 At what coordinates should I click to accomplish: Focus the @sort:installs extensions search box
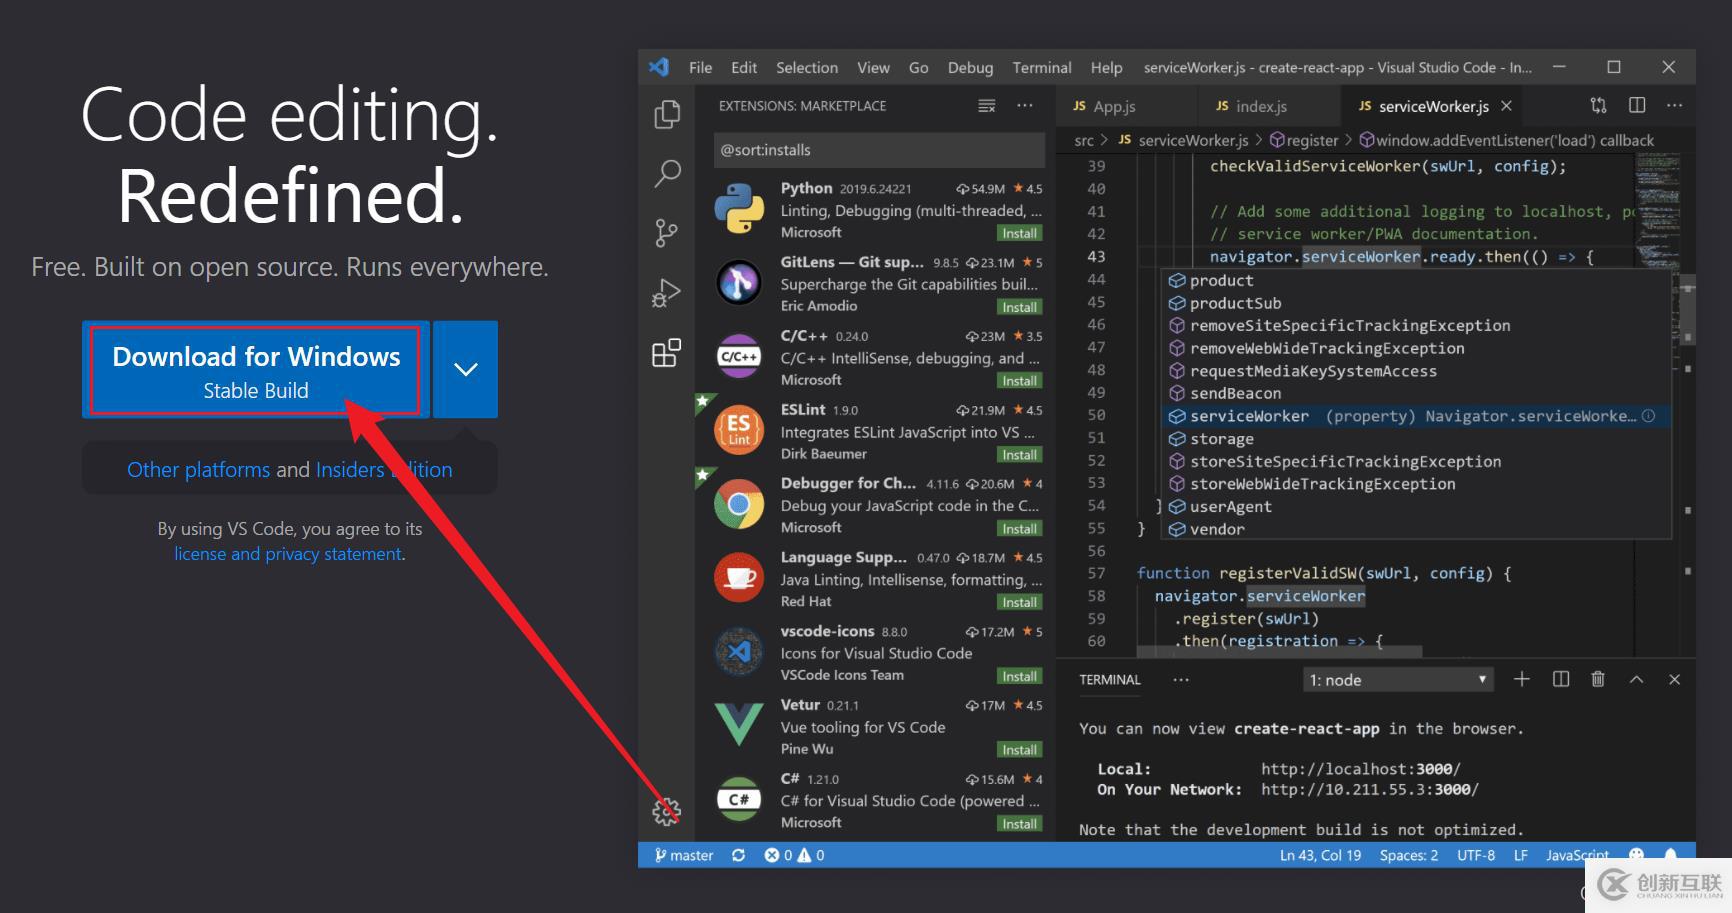pyautogui.click(x=879, y=150)
